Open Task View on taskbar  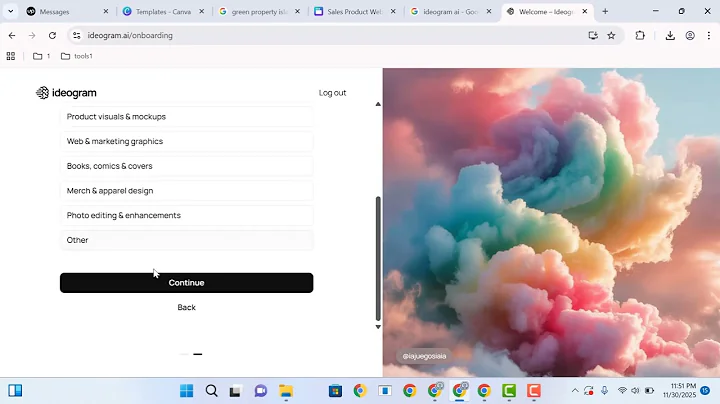(x=236, y=391)
